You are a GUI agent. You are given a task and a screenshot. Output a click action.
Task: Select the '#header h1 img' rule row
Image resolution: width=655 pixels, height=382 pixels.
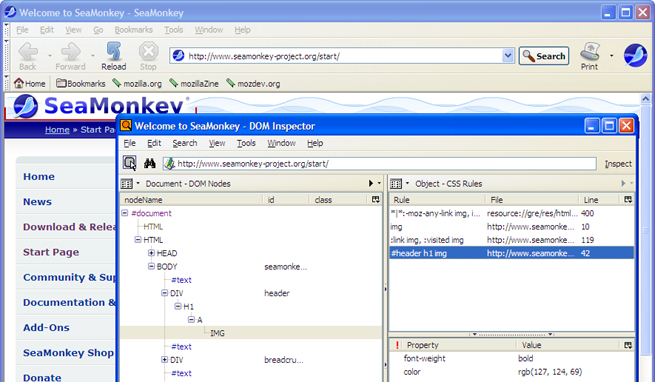512,253
